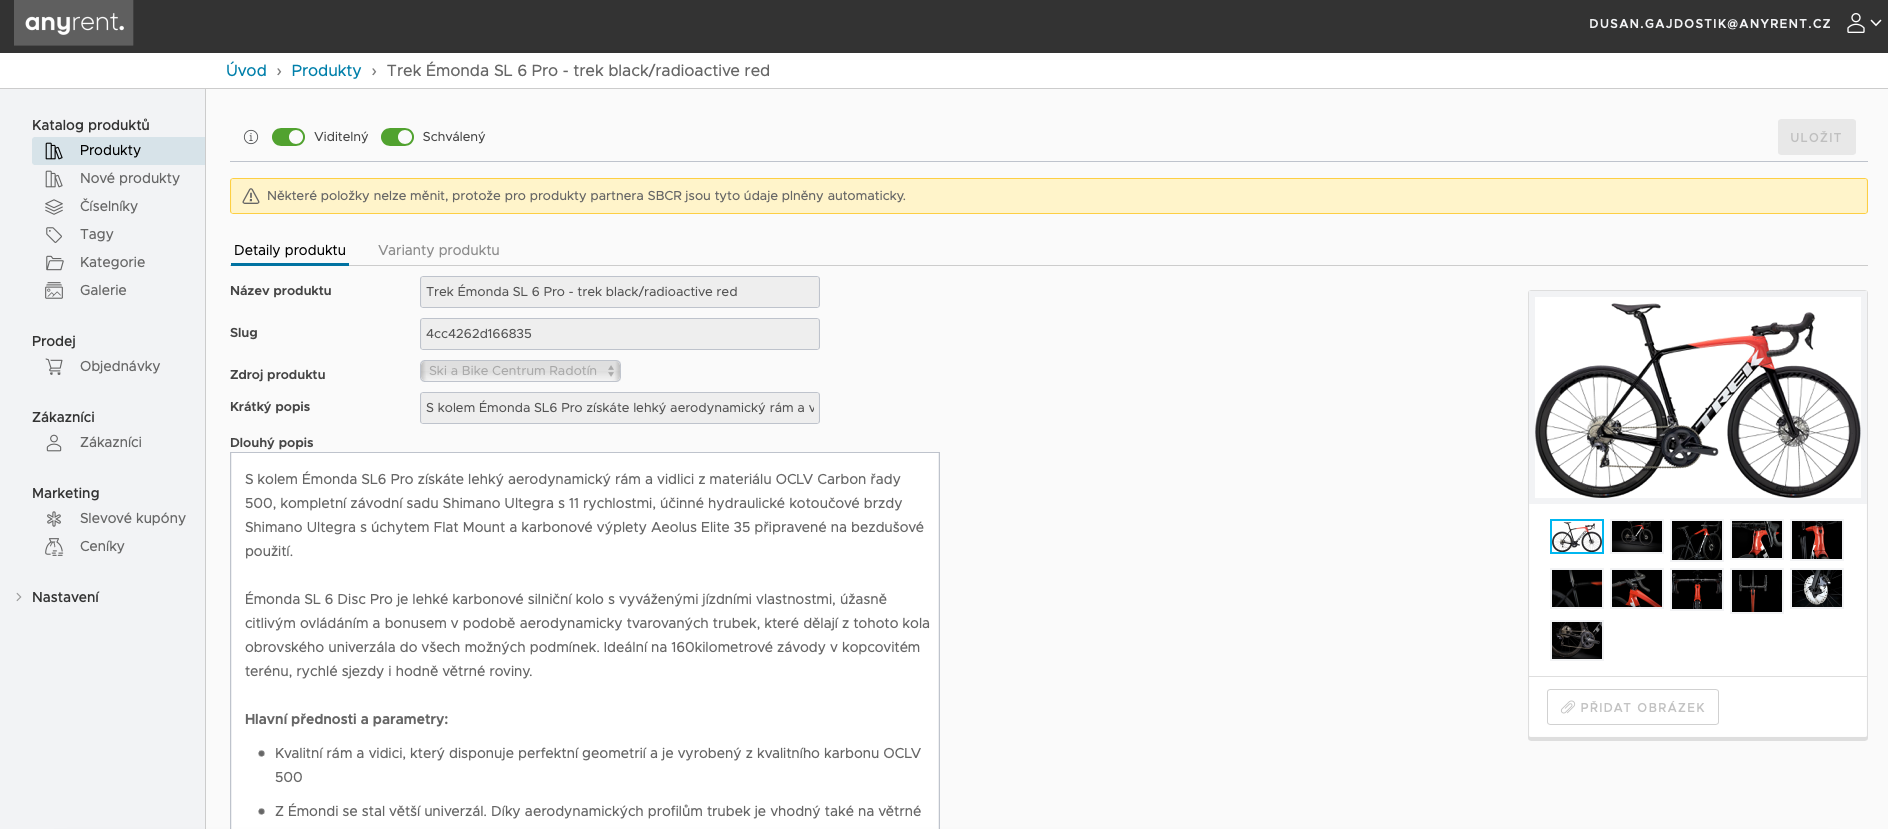Open Galerie using its picture icon

point(54,291)
